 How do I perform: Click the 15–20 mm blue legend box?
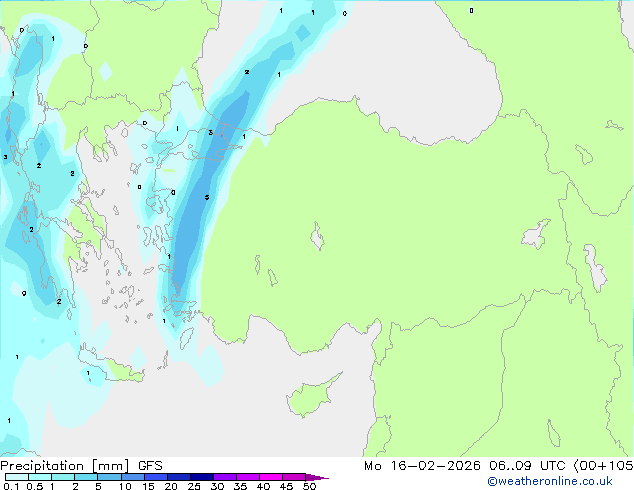point(155,477)
